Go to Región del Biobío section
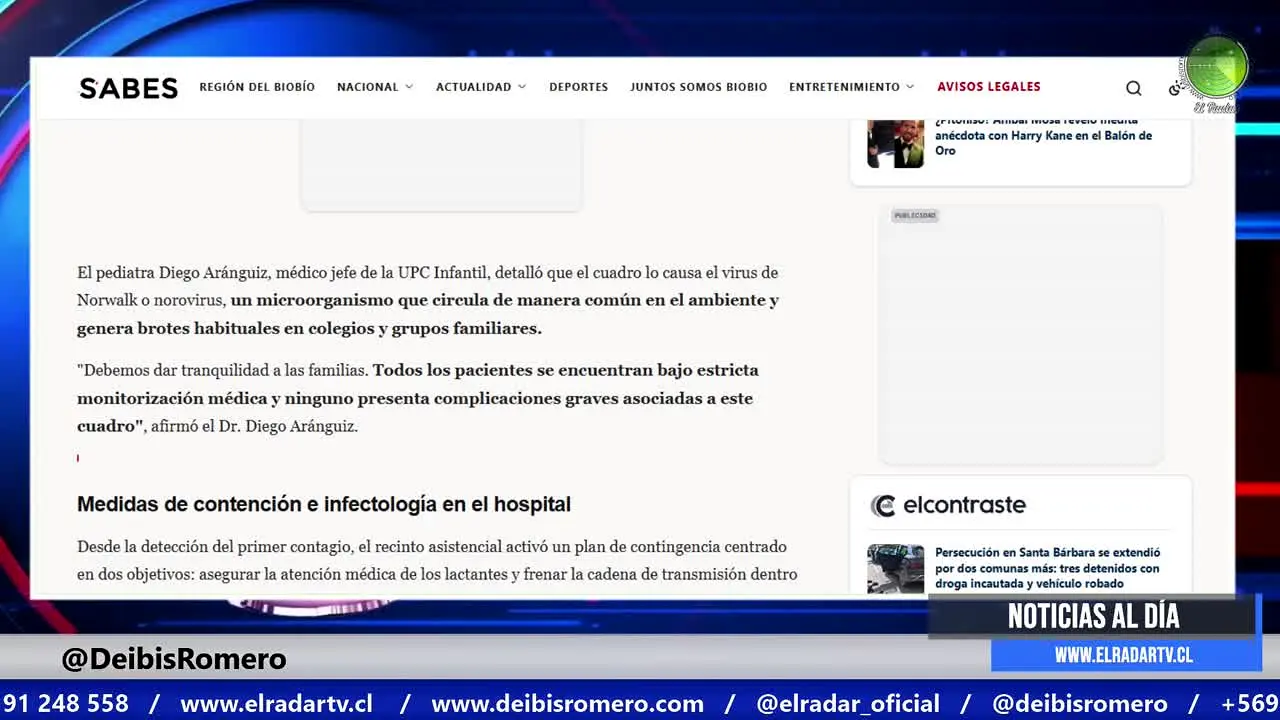 coord(257,87)
